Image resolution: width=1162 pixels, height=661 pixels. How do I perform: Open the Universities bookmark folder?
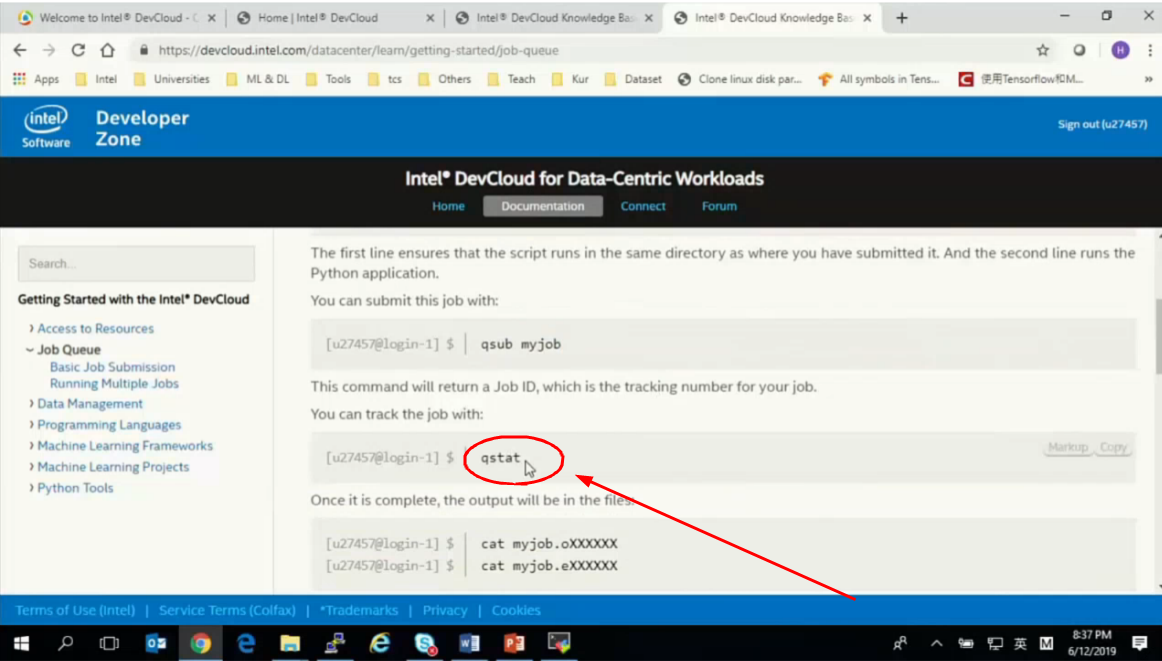click(172, 79)
